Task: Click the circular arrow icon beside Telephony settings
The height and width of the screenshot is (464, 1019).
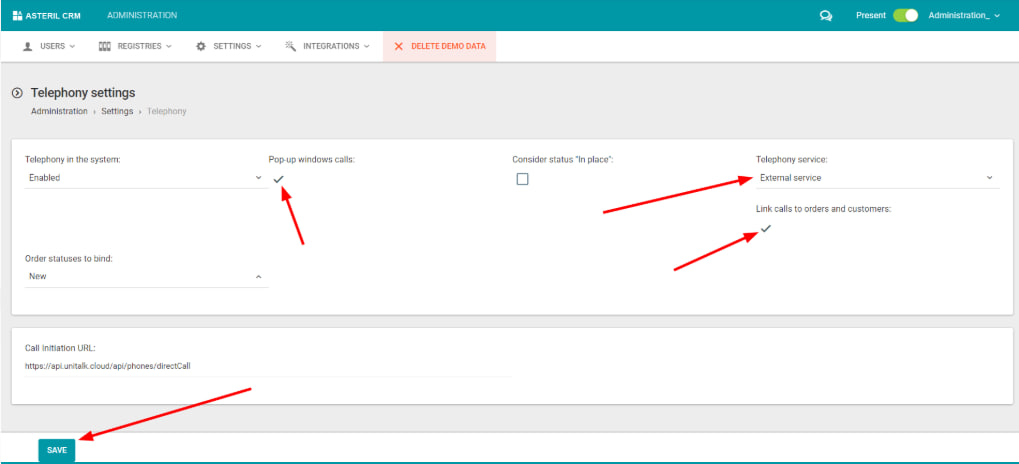Action: pyautogui.click(x=17, y=93)
